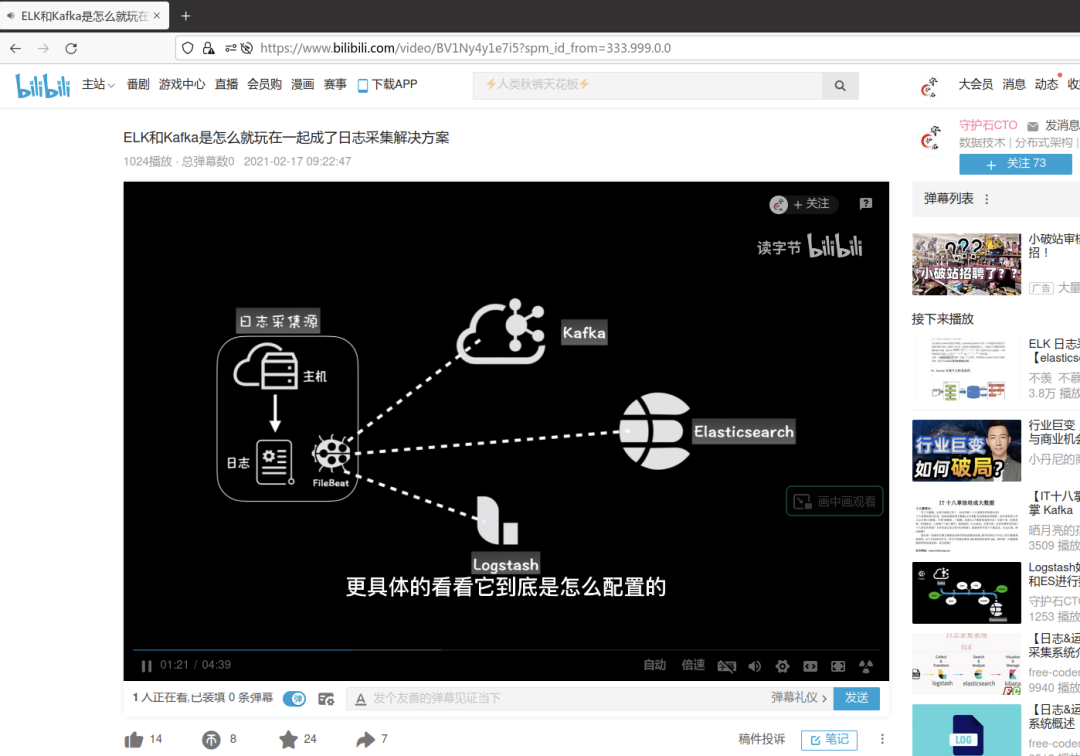This screenshot has height=756, width=1080.
Task: Open 会员购 navigation item
Action: (x=264, y=84)
